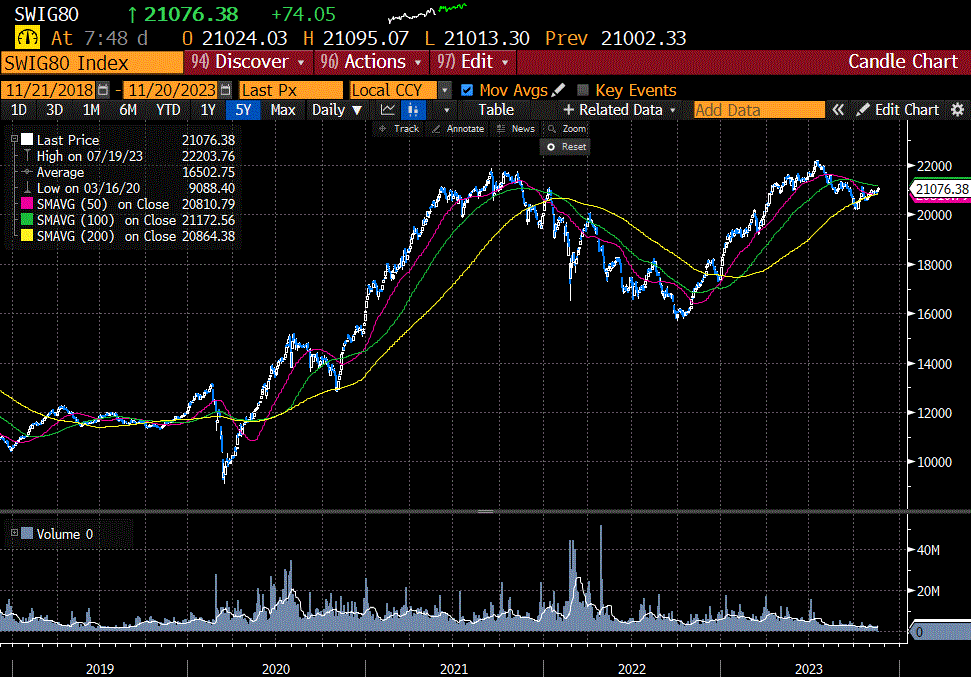Click the 'Low on 03/16/20' legend text
Screen dimensions: 971x677
click(x=89, y=188)
